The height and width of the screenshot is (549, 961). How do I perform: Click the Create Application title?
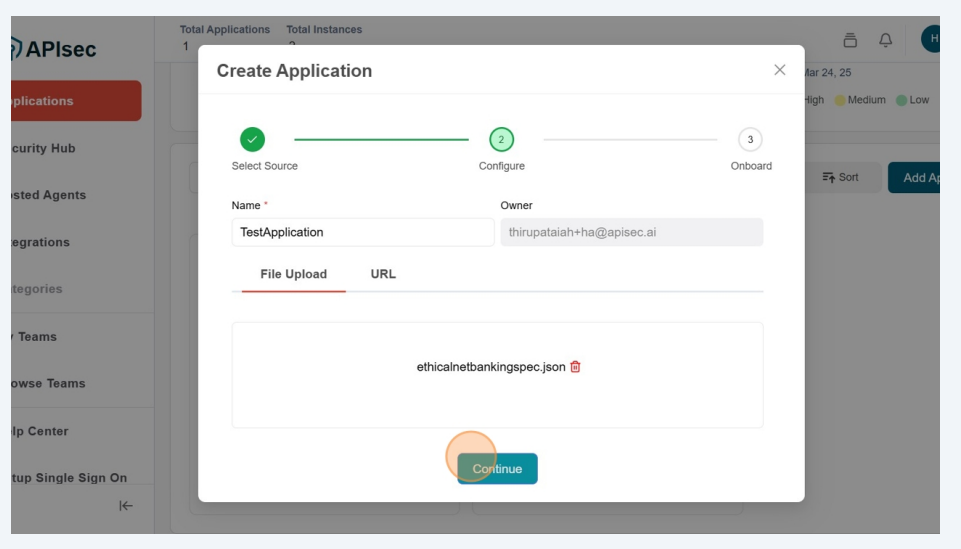pyautogui.click(x=294, y=70)
